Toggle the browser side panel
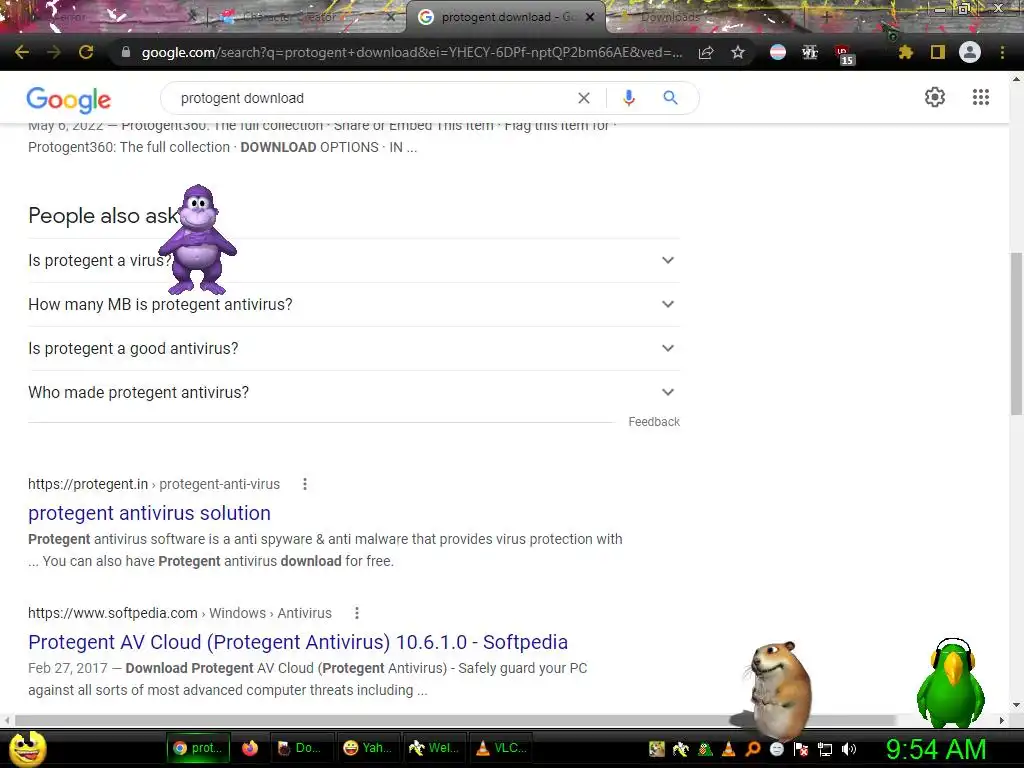 tap(938, 52)
